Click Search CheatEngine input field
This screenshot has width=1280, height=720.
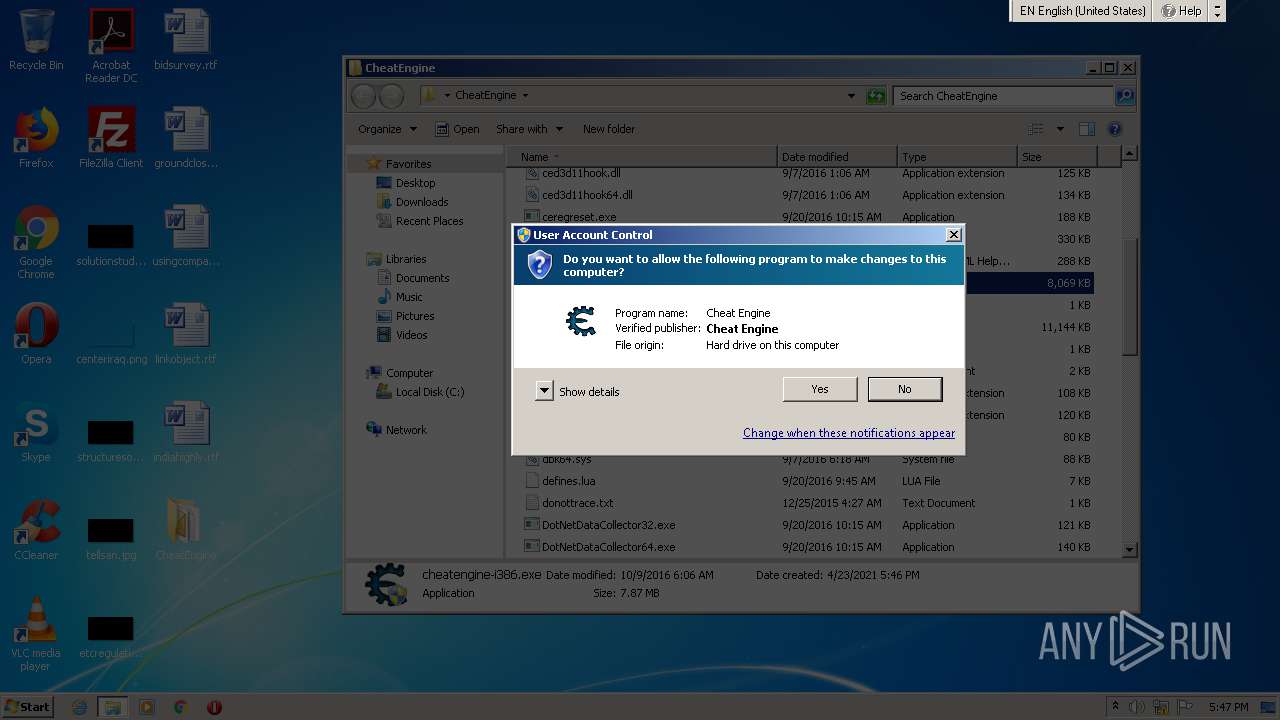(x=1003, y=96)
